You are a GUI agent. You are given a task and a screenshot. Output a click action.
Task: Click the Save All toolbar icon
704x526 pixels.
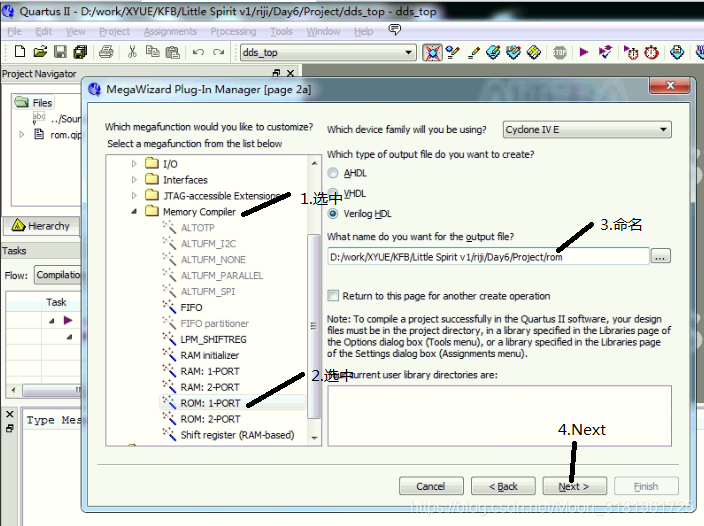tap(80, 52)
